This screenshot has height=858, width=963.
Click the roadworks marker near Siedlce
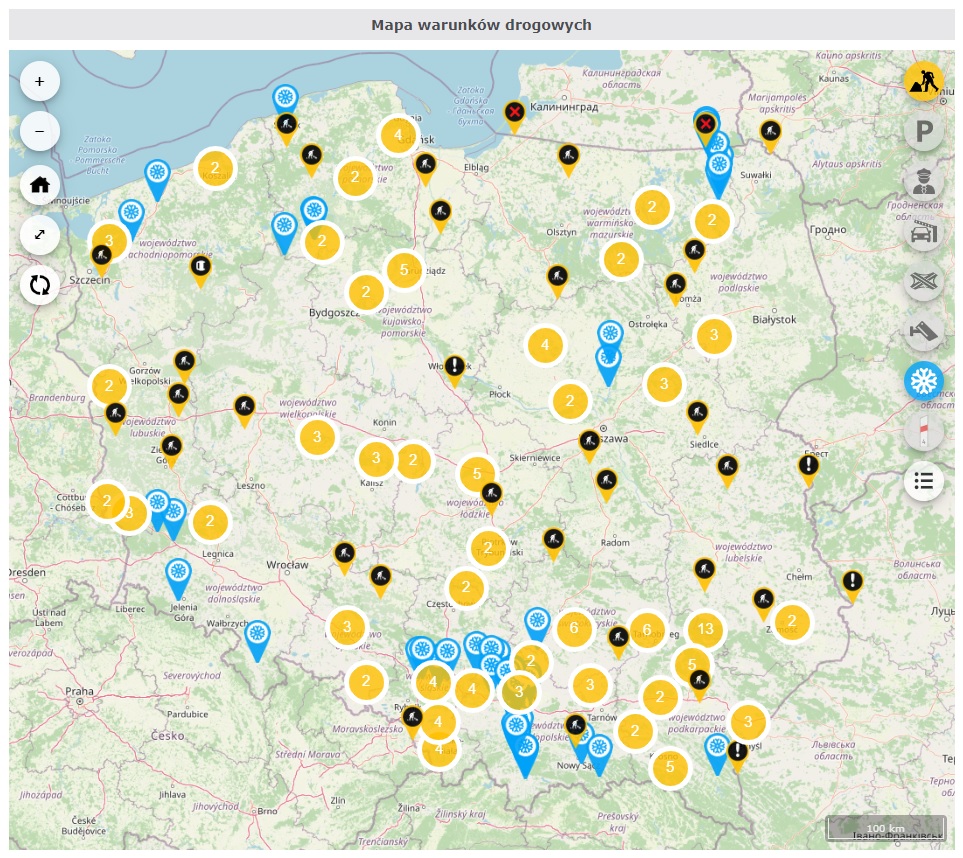(698, 412)
